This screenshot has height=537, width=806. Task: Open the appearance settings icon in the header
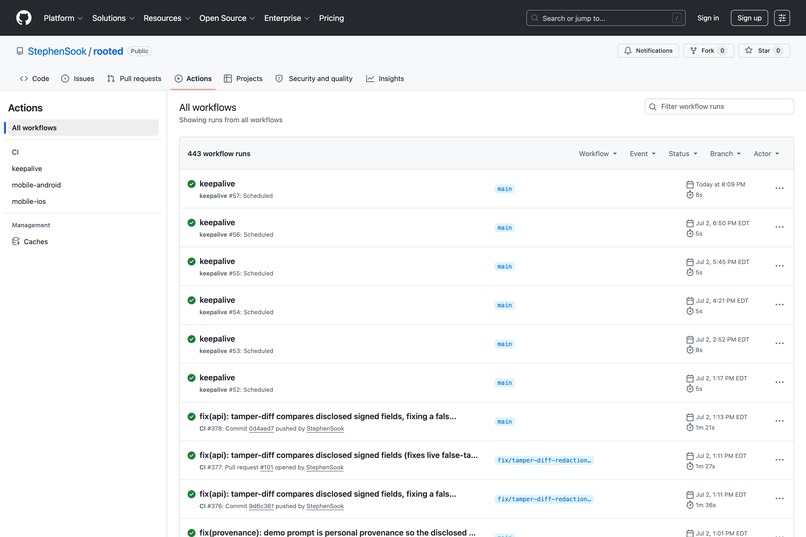point(782,18)
